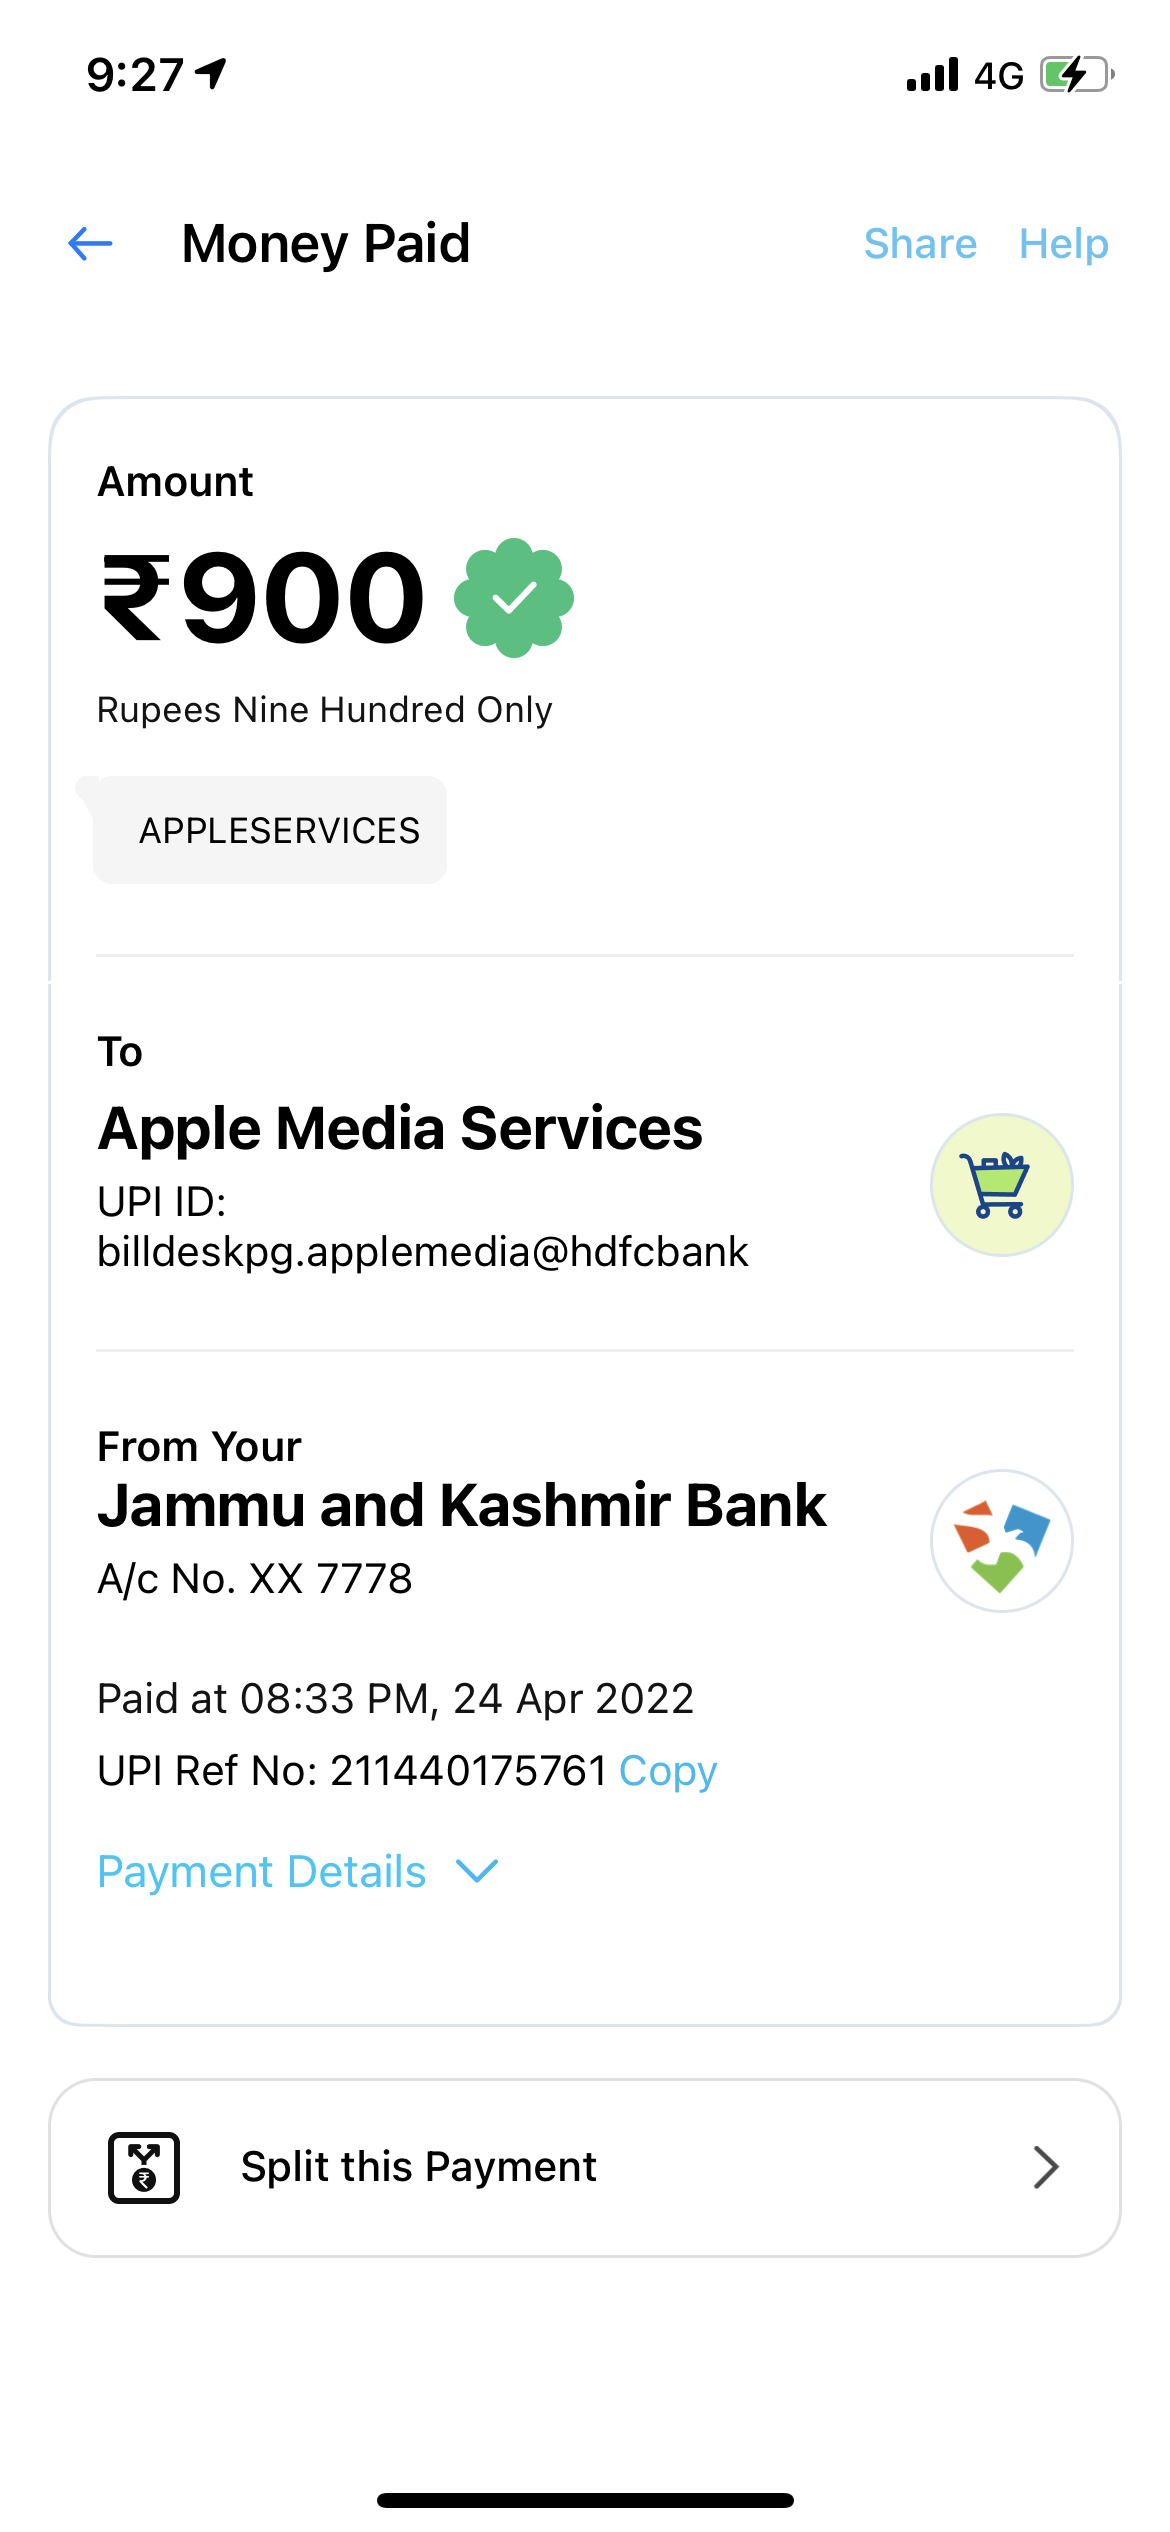Open the Help option
The width and height of the screenshot is (1170, 2532).
coord(1064,244)
